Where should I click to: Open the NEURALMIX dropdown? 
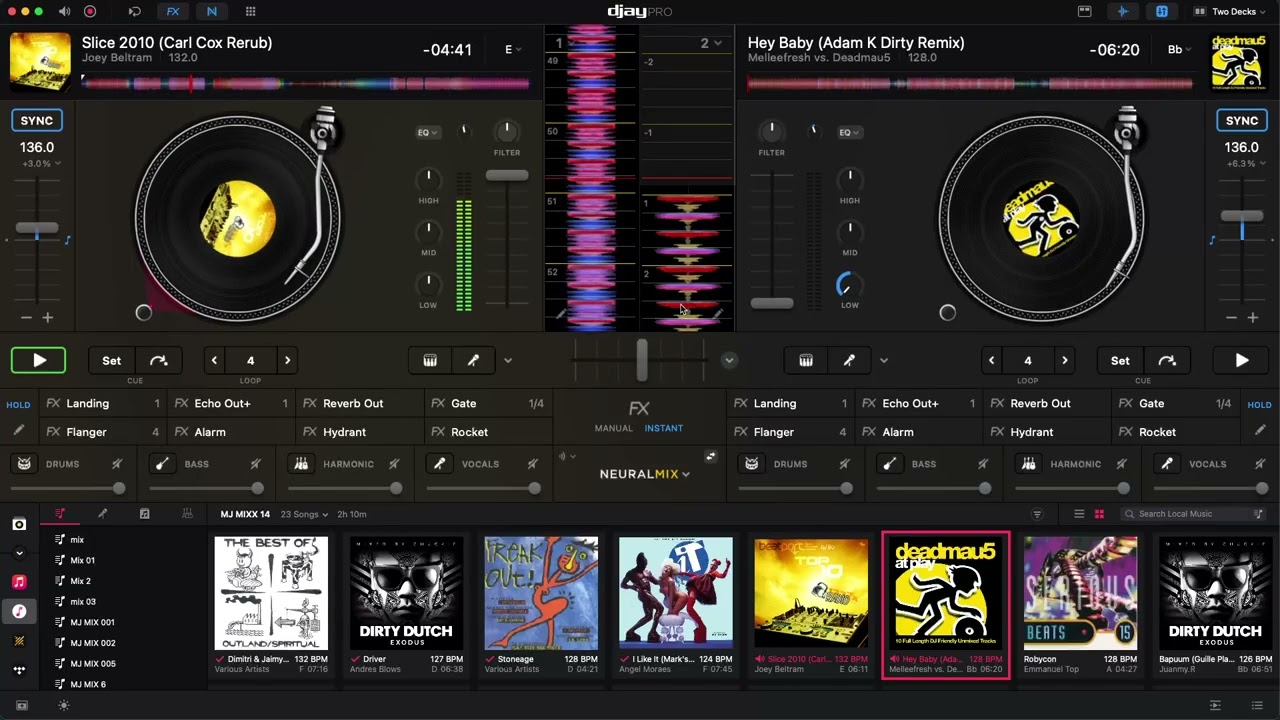(645, 474)
